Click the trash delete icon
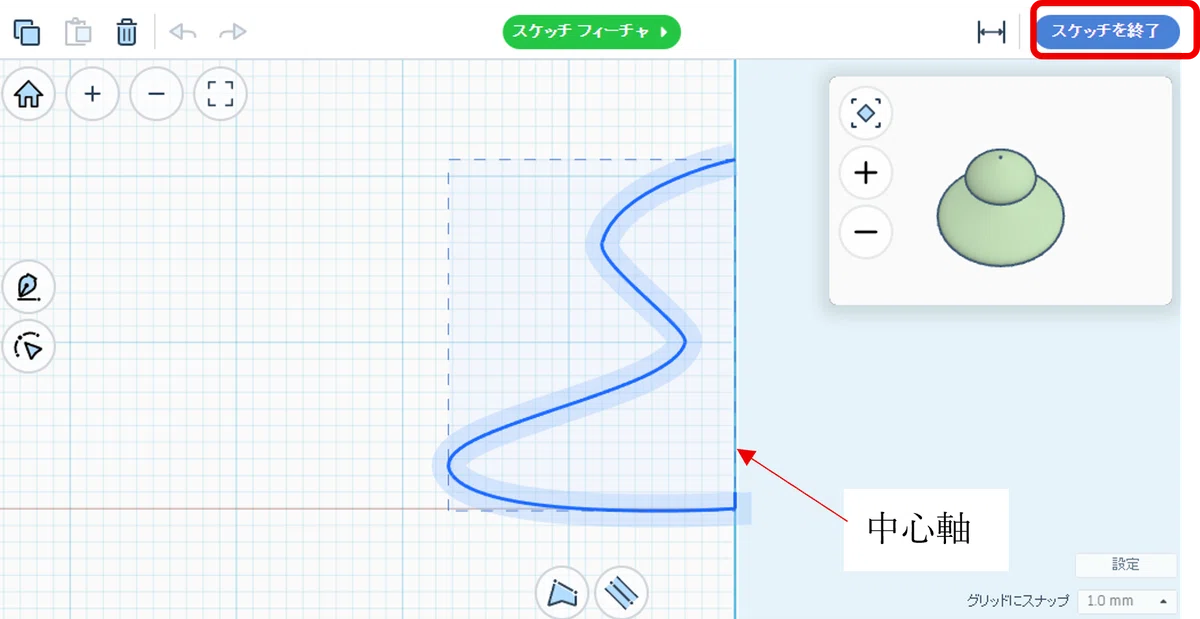Viewport: 1200px width, 619px height. (x=126, y=32)
